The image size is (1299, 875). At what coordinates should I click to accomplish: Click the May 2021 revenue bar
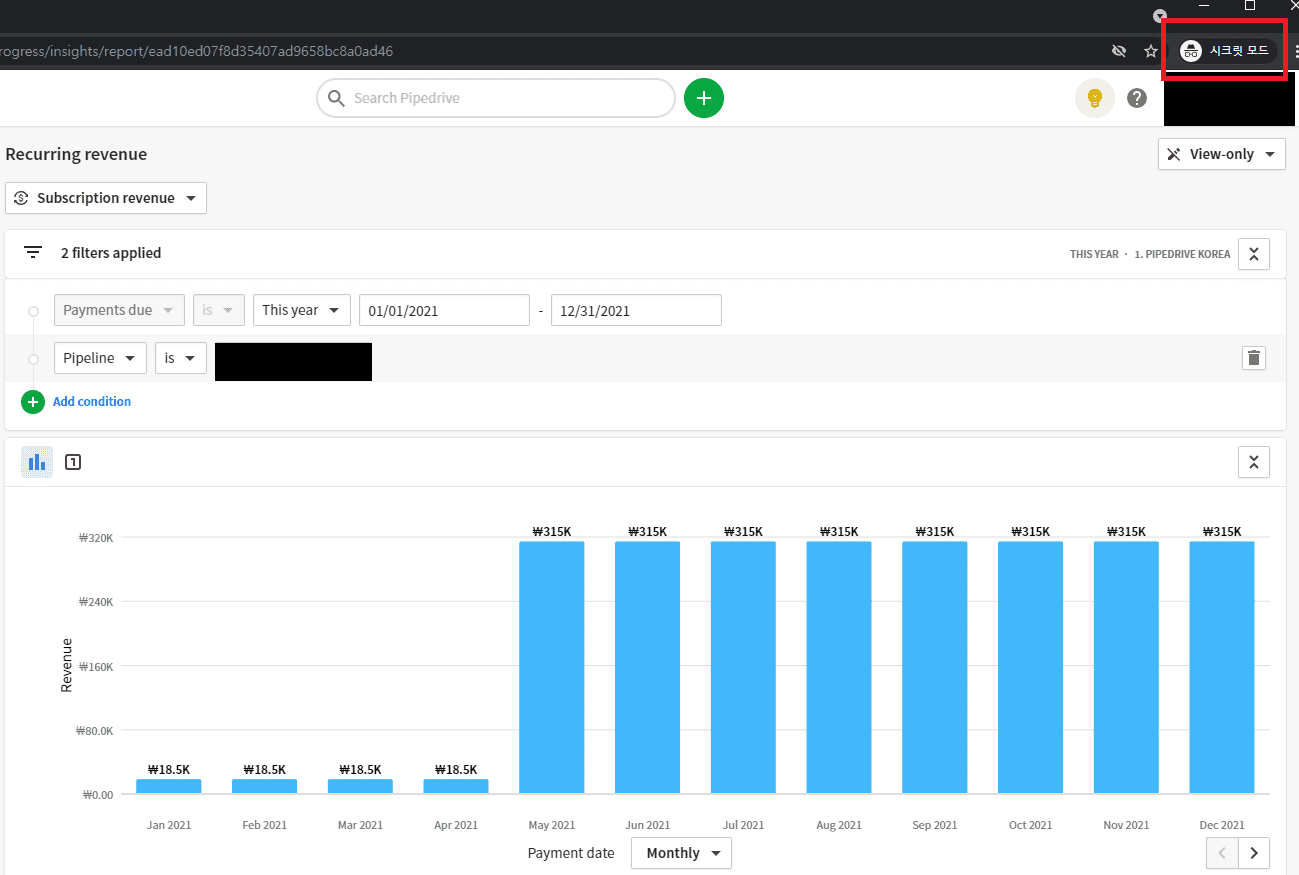tap(551, 668)
